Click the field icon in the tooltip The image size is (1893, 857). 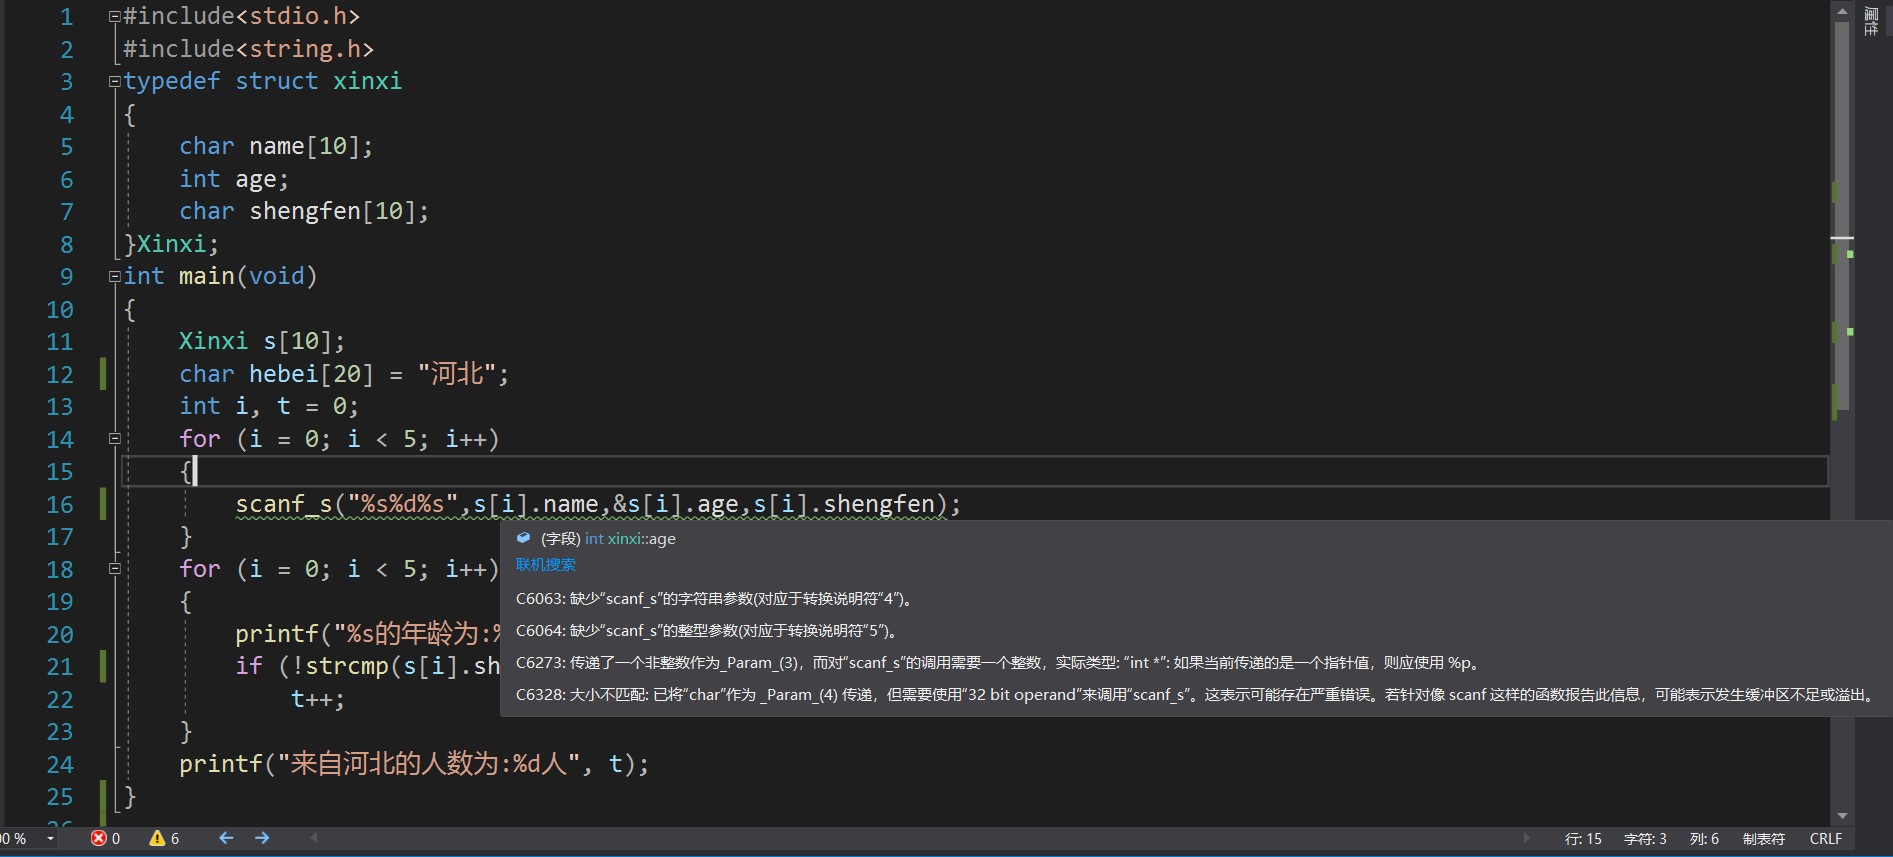pos(523,538)
